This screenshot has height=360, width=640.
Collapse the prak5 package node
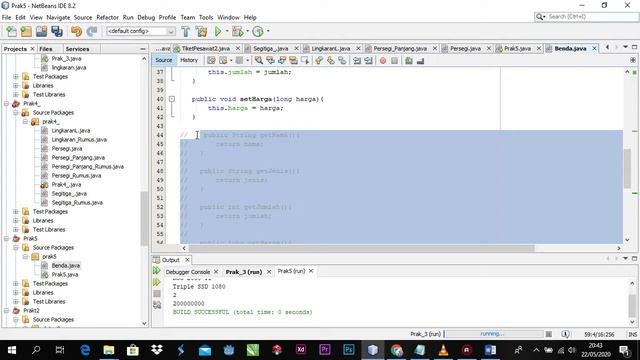coord(25,256)
